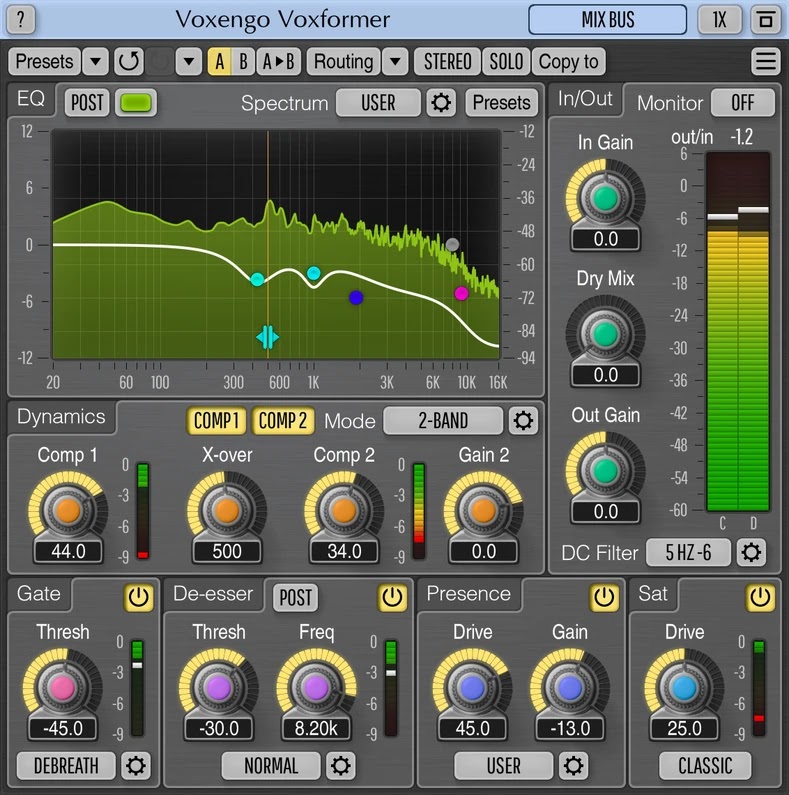
Task: Enable SOLO channel group
Action: (506, 62)
